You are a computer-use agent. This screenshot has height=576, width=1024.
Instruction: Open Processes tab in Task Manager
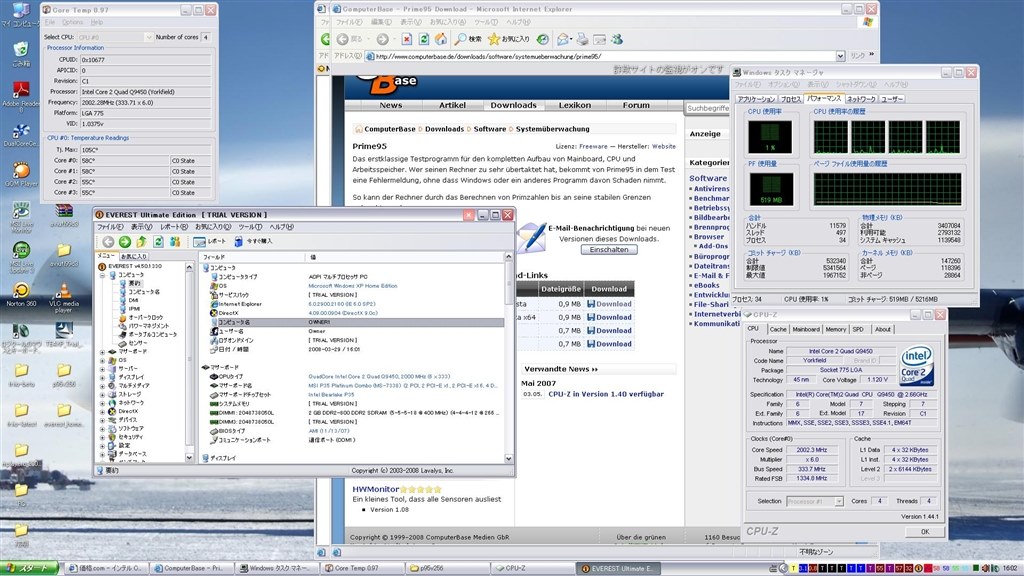pos(791,99)
